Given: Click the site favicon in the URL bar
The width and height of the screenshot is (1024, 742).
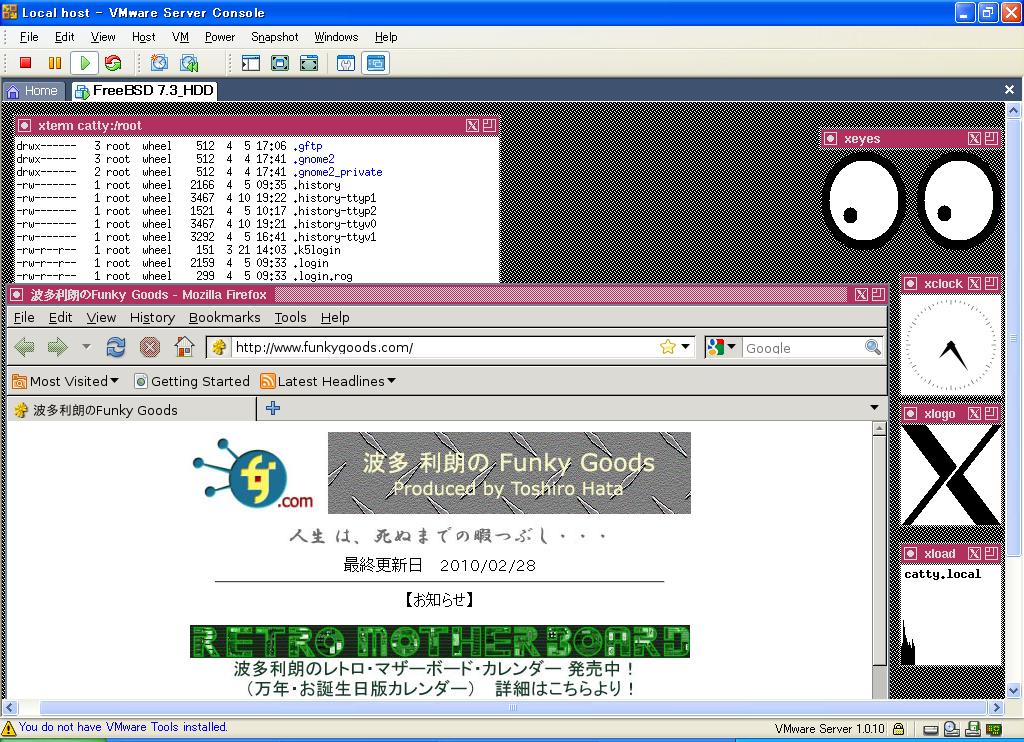Looking at the screenshot, I should 219,347.
